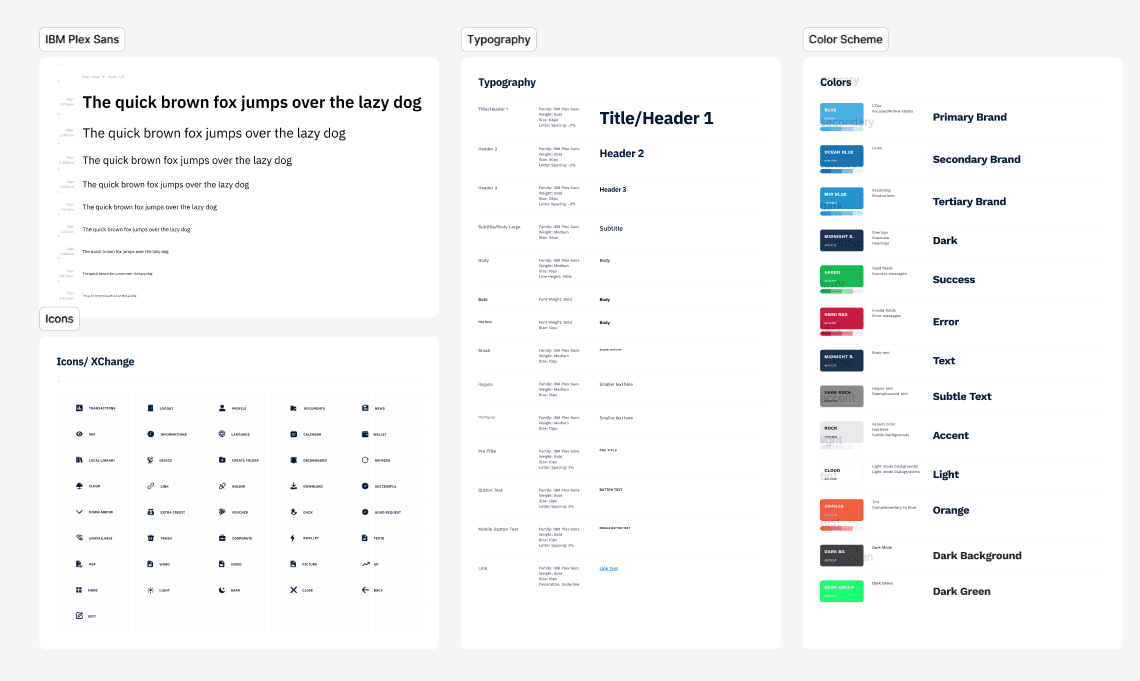The height and width of the screenshot is (681, 1140).
Task: Click the Wallet icon
Action: (x=365, y=434)
